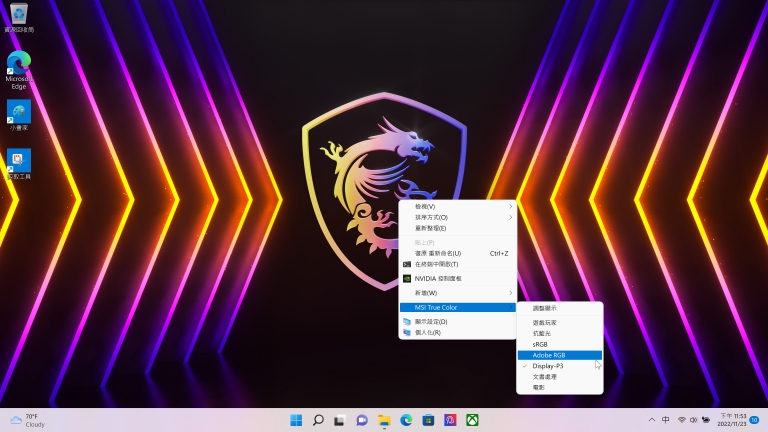Image resolution: width=768 pixels, height=432 pixels.
Task: Open Task View from the taskbar
Action: point(339,420)
